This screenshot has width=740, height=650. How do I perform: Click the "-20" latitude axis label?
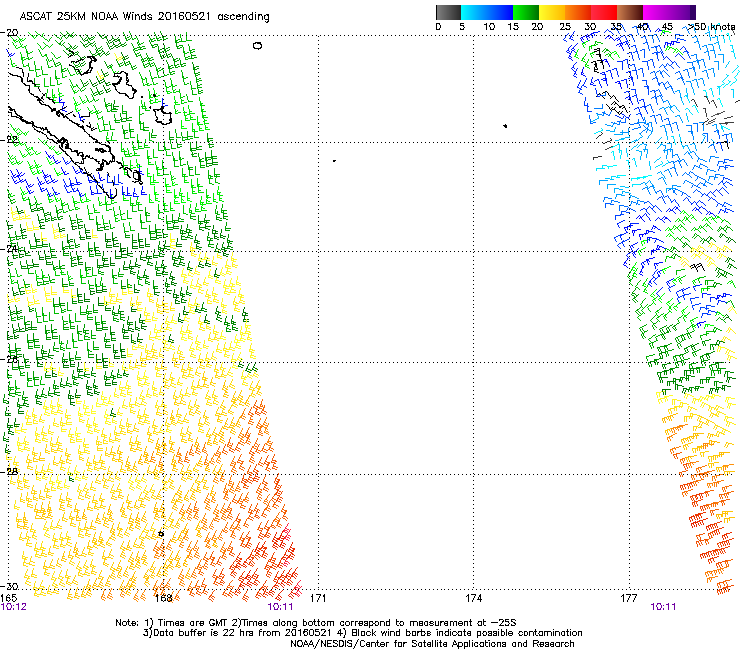pyautogui.click(x=9, y=33)
